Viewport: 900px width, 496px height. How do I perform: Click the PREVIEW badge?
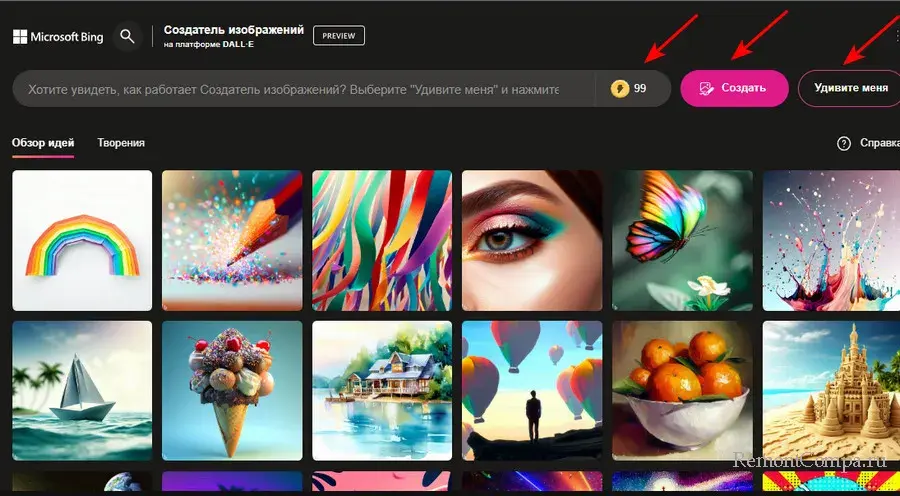pyautogui.click(x=339, y=36)
